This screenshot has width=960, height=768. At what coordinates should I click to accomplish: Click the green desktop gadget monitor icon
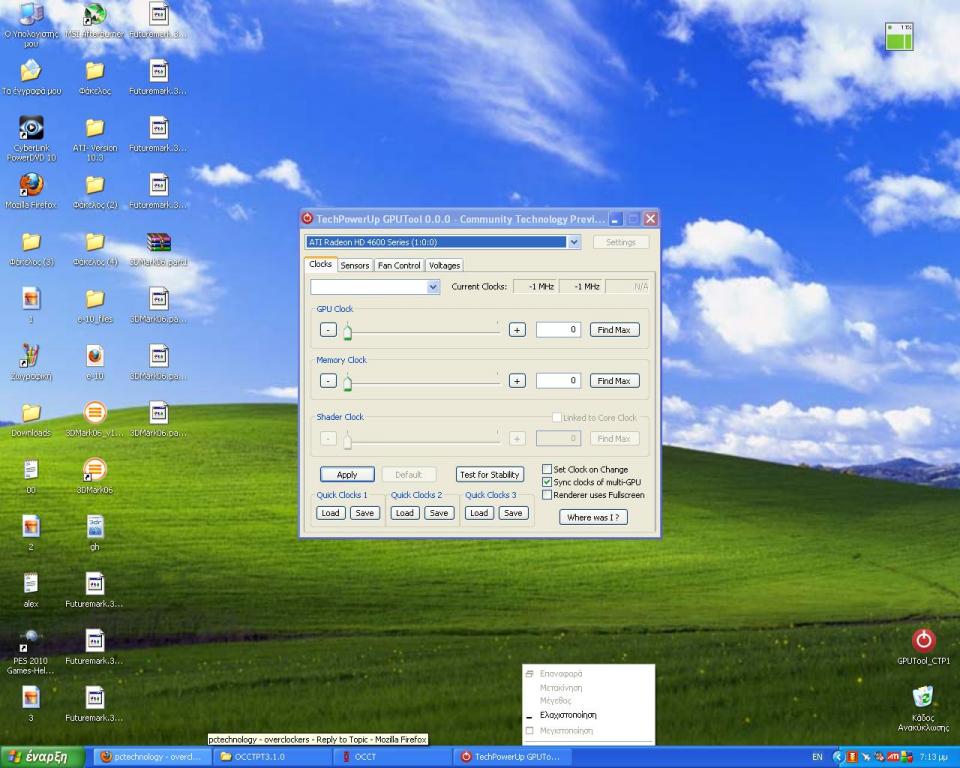[x=899, y=37]
